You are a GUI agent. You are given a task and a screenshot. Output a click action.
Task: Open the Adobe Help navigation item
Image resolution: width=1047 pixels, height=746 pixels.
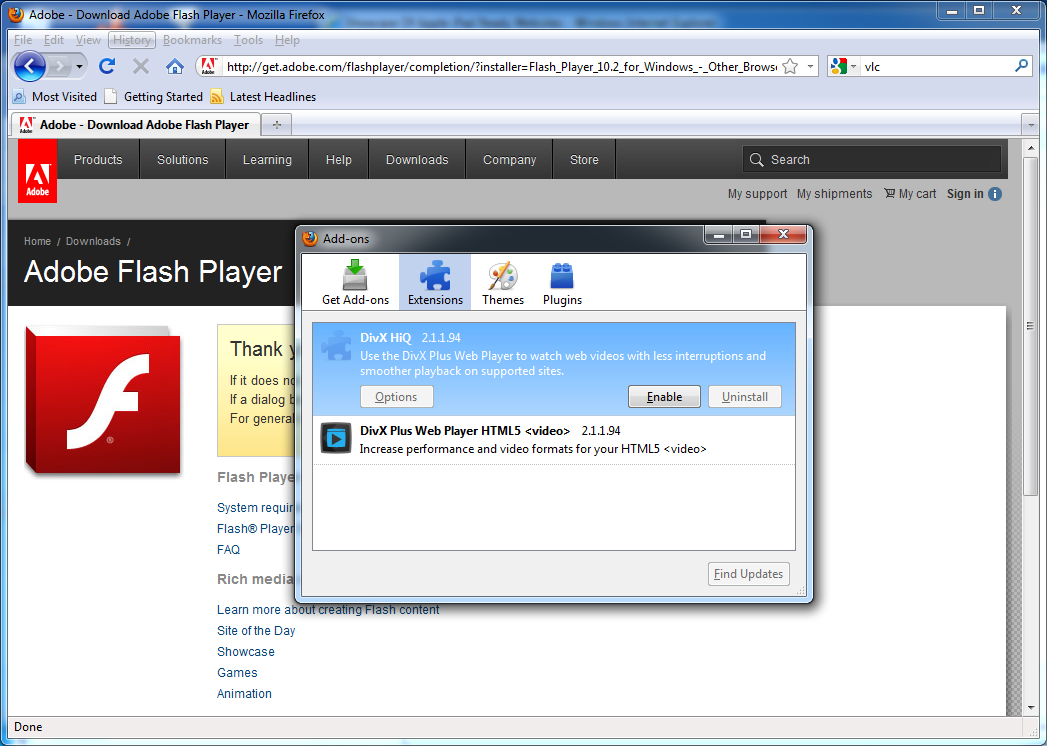339,160
